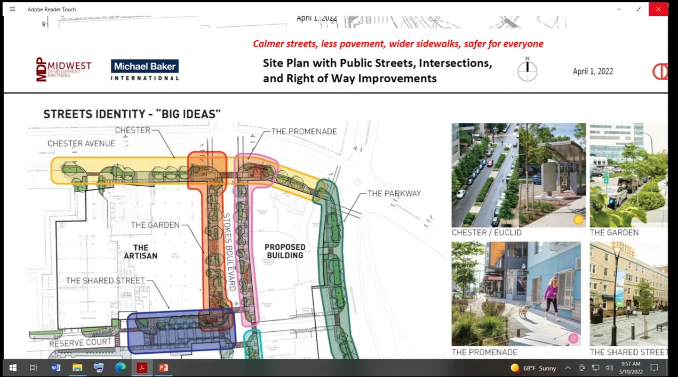This screenshot has width=678, height=377.
Task: Click "THE ARTISAN" building label
Action: pos(141,252)
